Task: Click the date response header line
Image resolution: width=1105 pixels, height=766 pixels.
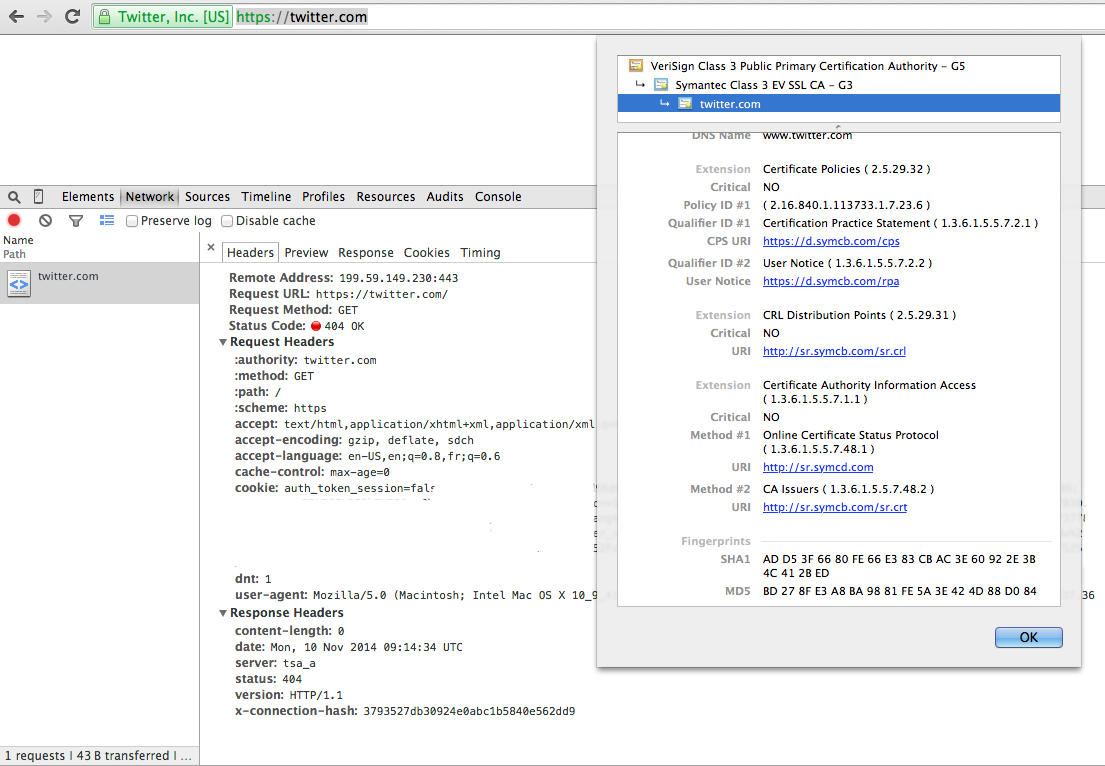Action: [349, 647]
